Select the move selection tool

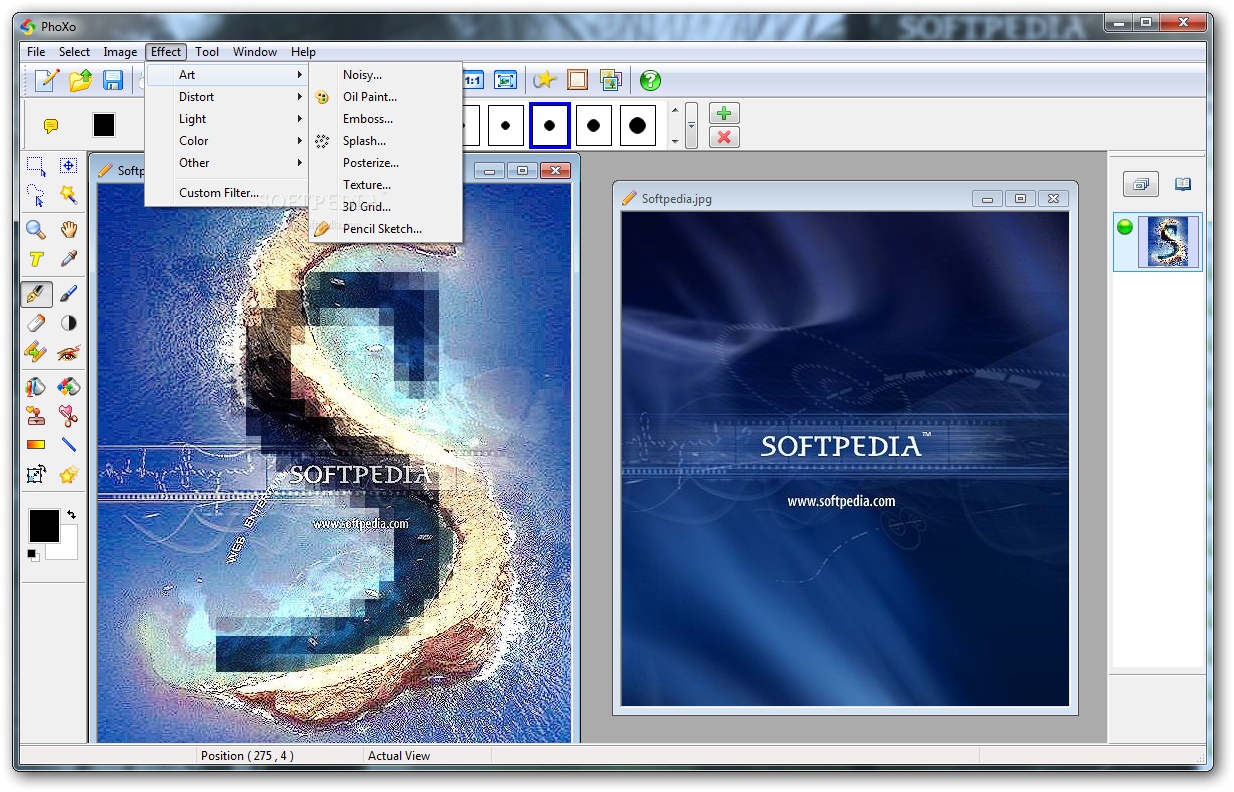(68, 166)
